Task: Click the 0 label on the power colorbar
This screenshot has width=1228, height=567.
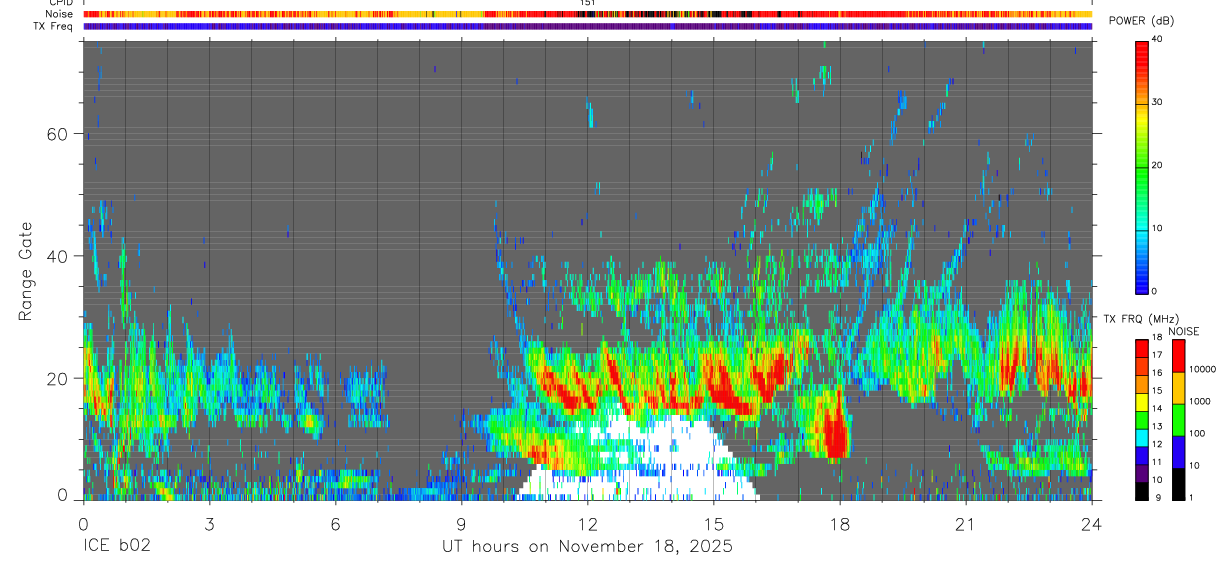Action: pyautogui.click(x=1155, y=291)
